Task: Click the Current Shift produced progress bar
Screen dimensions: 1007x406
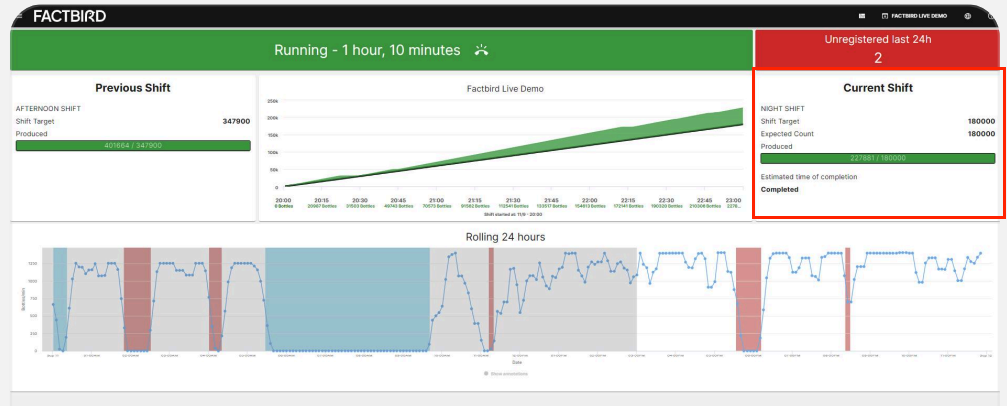Action: [x=878, y=158]
